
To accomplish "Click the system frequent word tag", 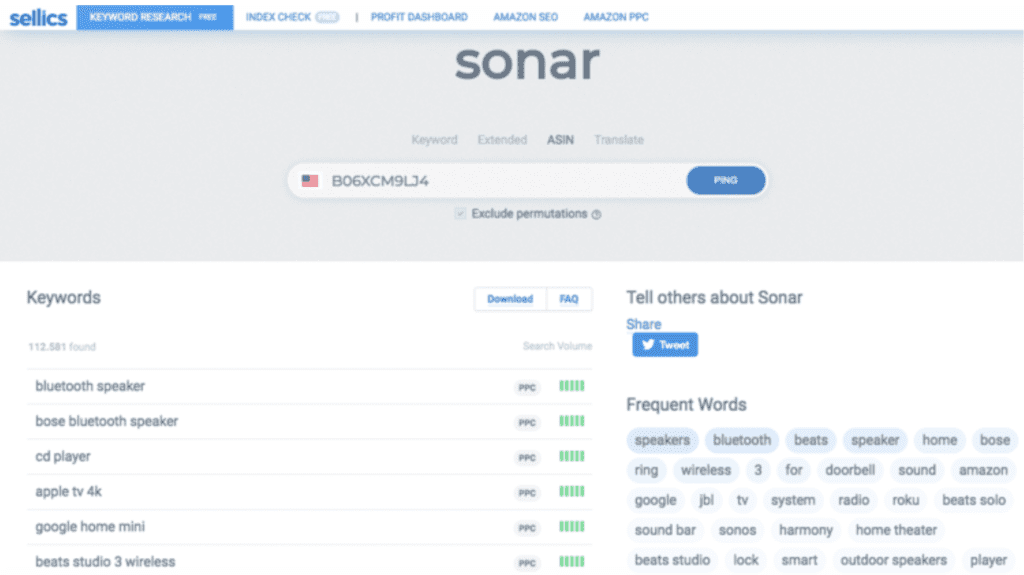I will coord(793,501).
